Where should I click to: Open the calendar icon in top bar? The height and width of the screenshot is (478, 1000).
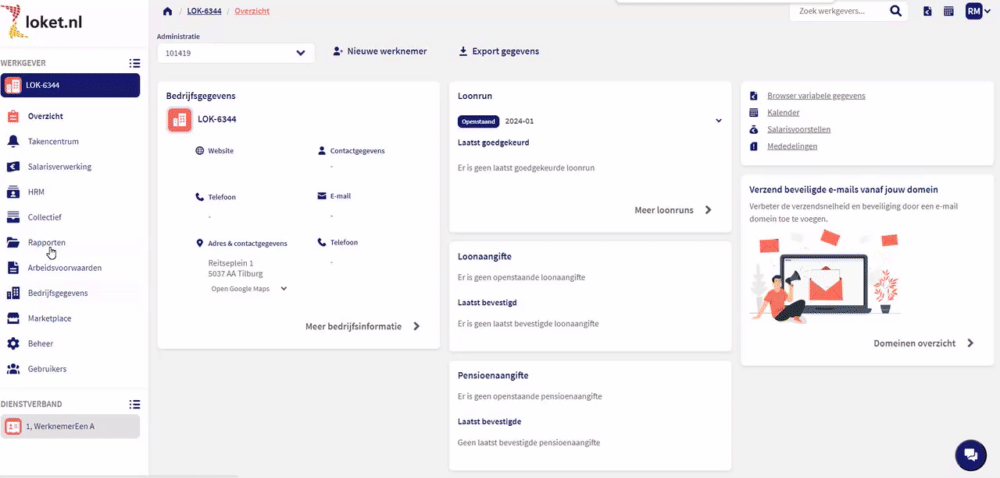(948, 11)
